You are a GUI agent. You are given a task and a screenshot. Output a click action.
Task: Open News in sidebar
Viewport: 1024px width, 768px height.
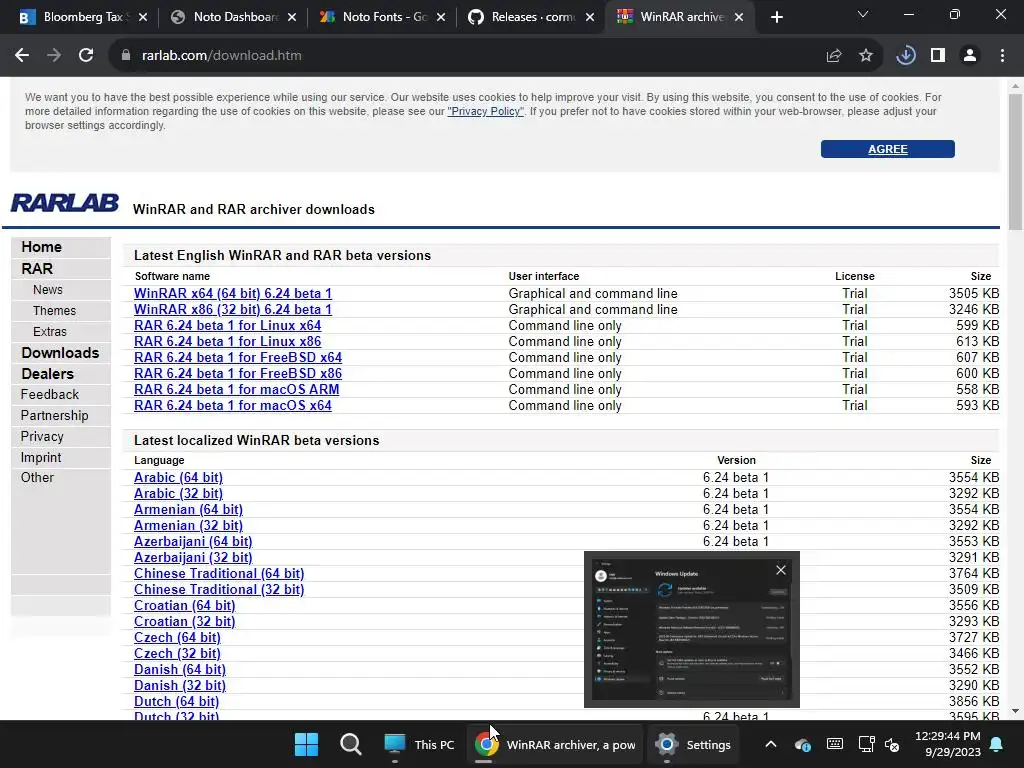tap(48, 289)
